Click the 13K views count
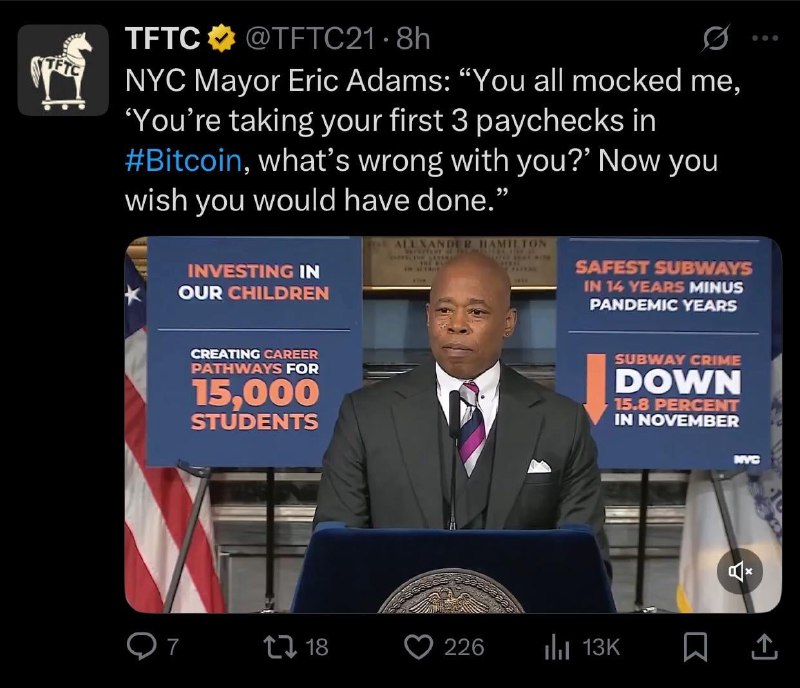Image resolution: width=800 pixels, height=688 pixels. point(601,647)
